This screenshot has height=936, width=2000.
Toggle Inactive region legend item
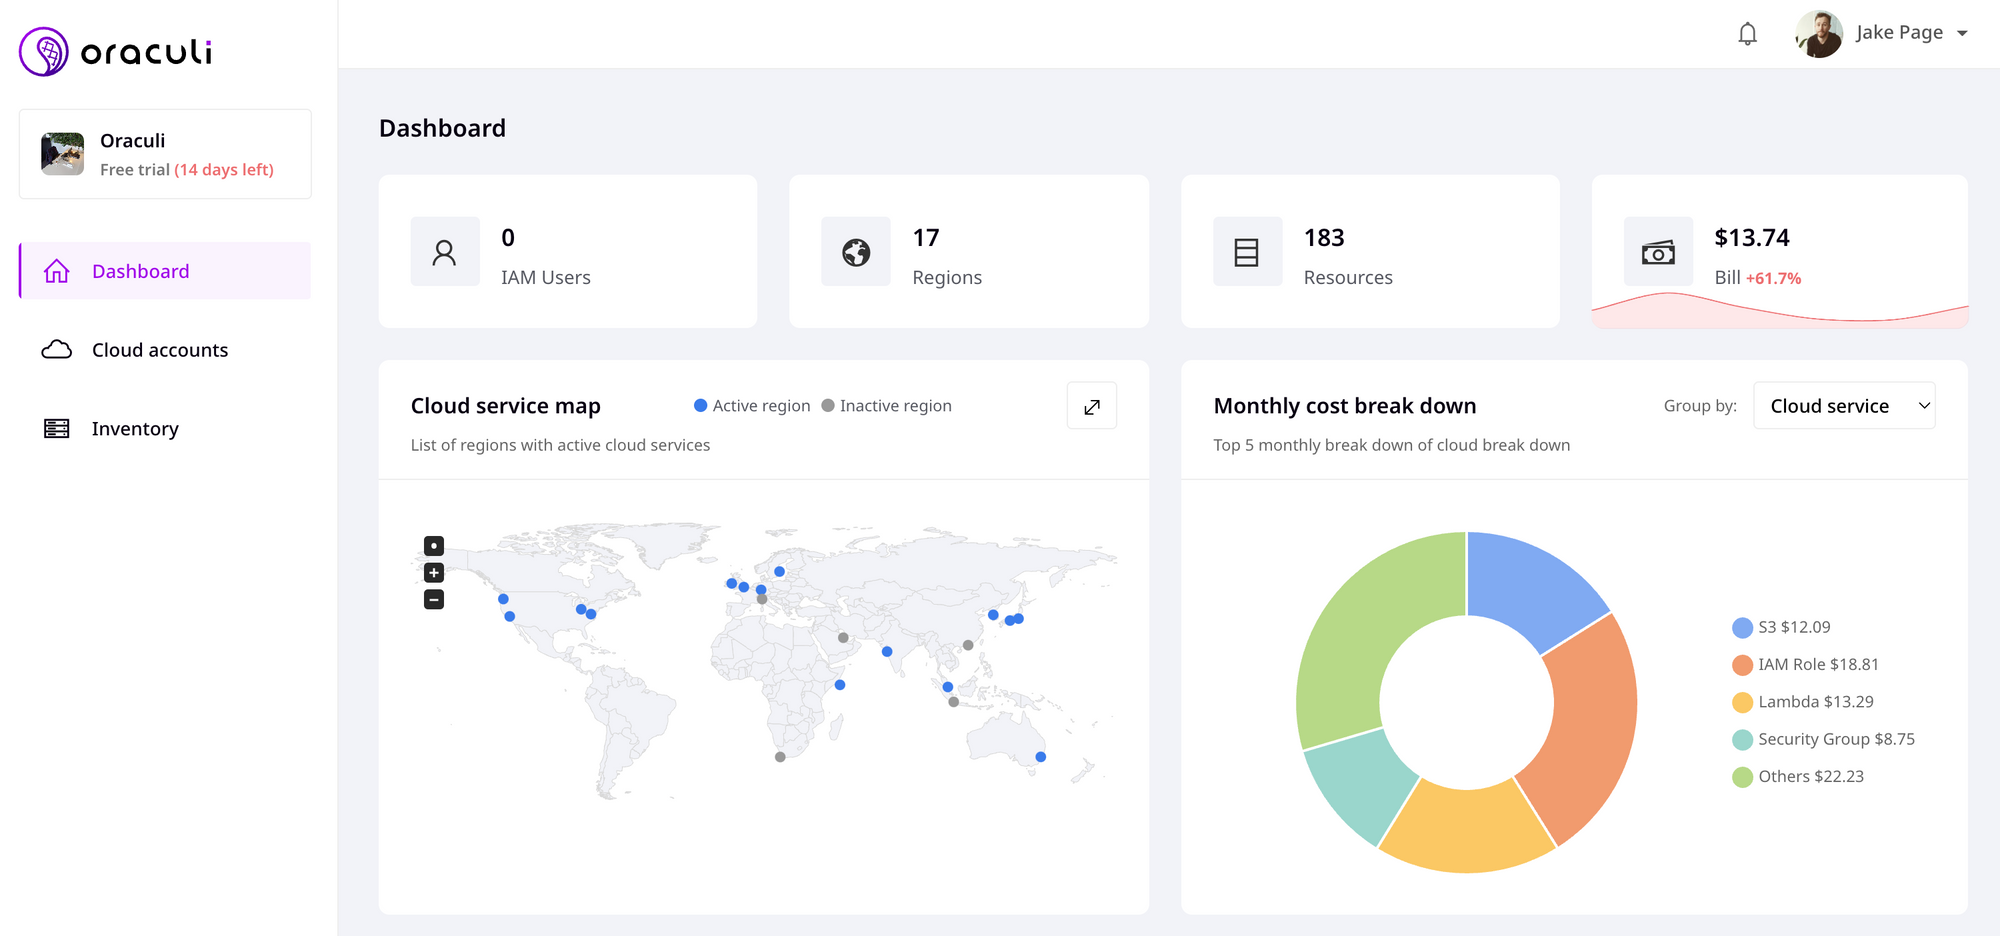(x=886, y=406)
